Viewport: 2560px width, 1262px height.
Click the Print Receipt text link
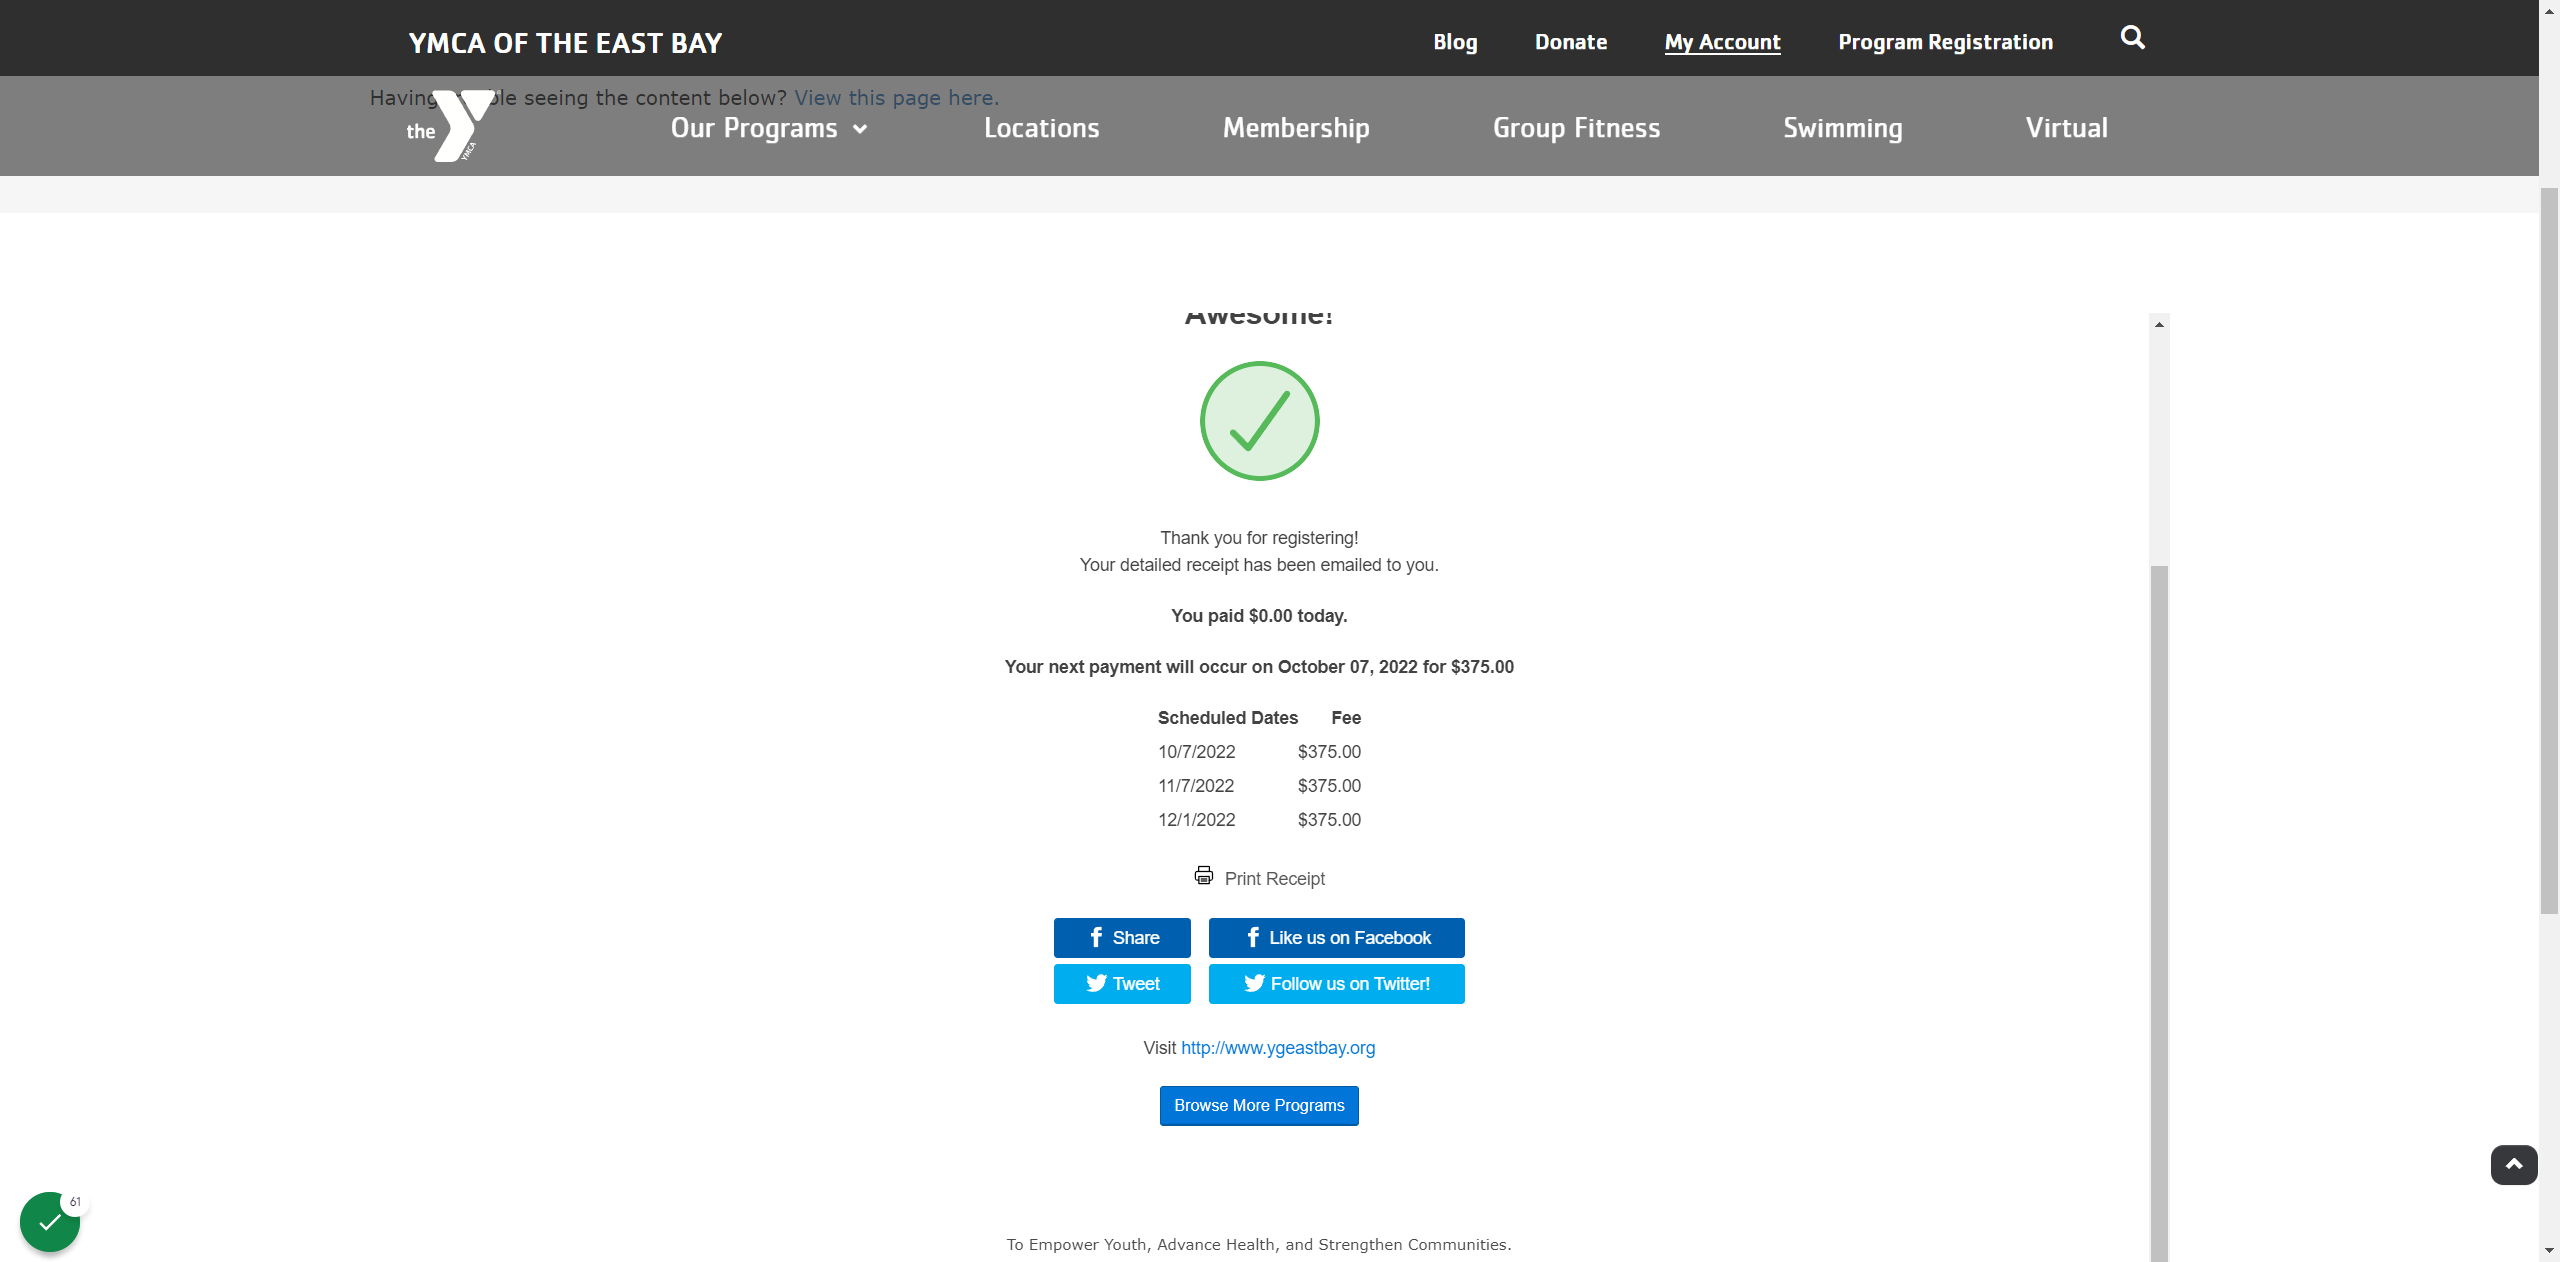[1274, 879]
